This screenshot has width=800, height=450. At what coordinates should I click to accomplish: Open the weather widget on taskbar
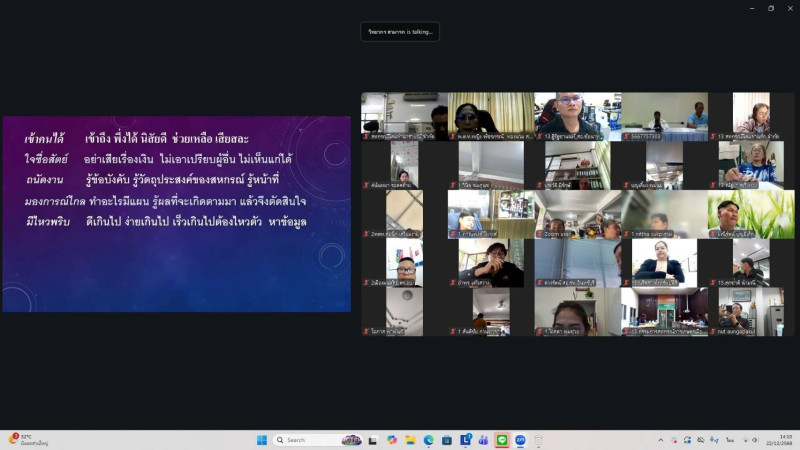[28, 440]
